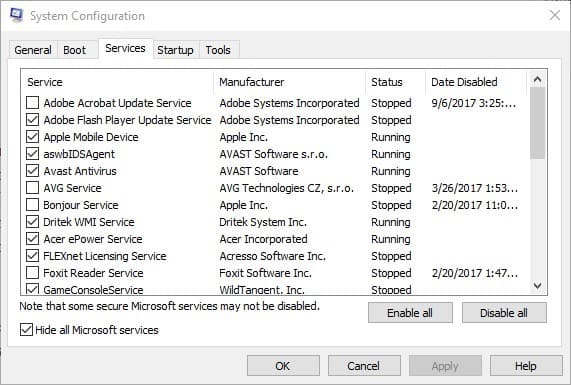571x385 pixels.
Task: Select the Services tab
Action: click(125, 48)
